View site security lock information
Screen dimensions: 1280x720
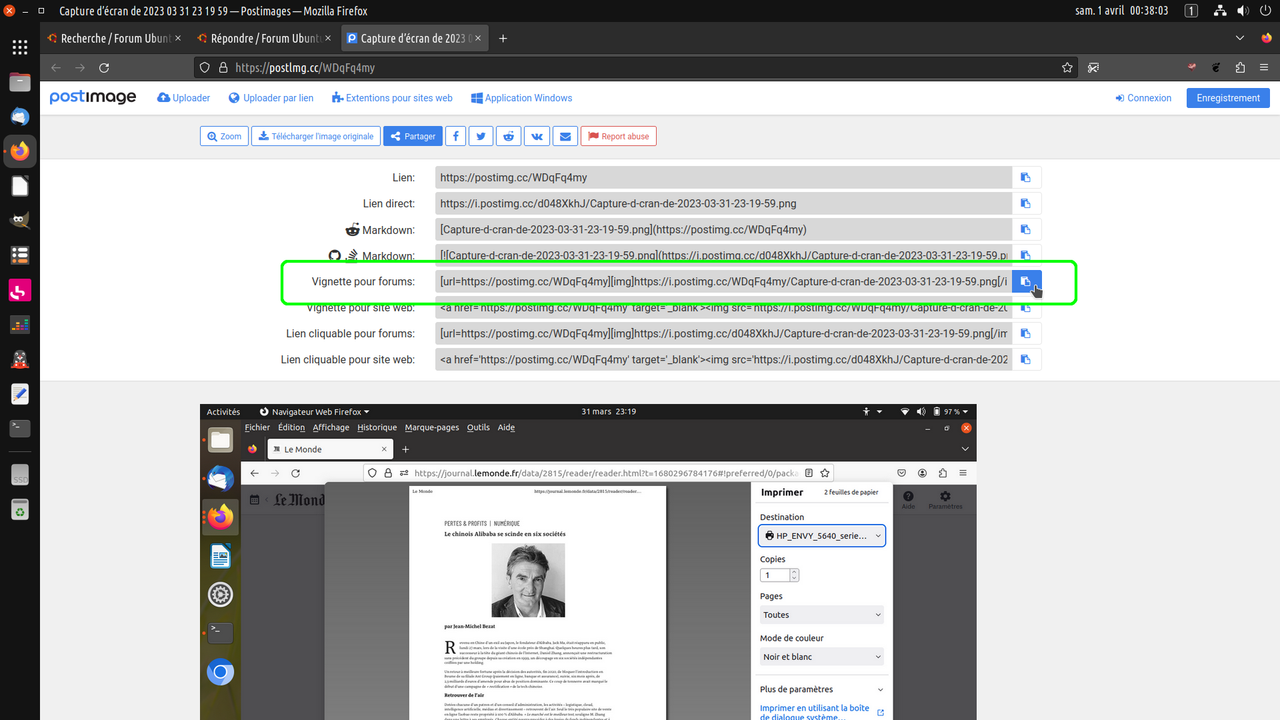[223, 68]
